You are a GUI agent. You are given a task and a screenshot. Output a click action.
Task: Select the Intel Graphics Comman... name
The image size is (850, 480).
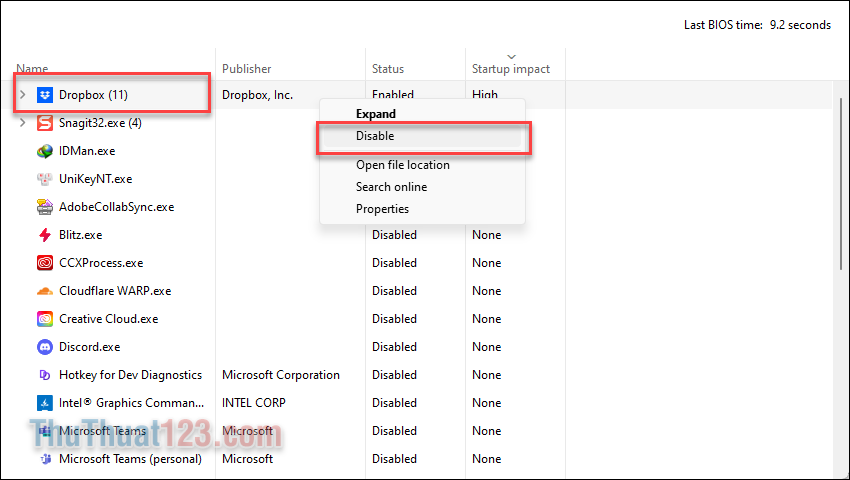(x=131, y=403)
